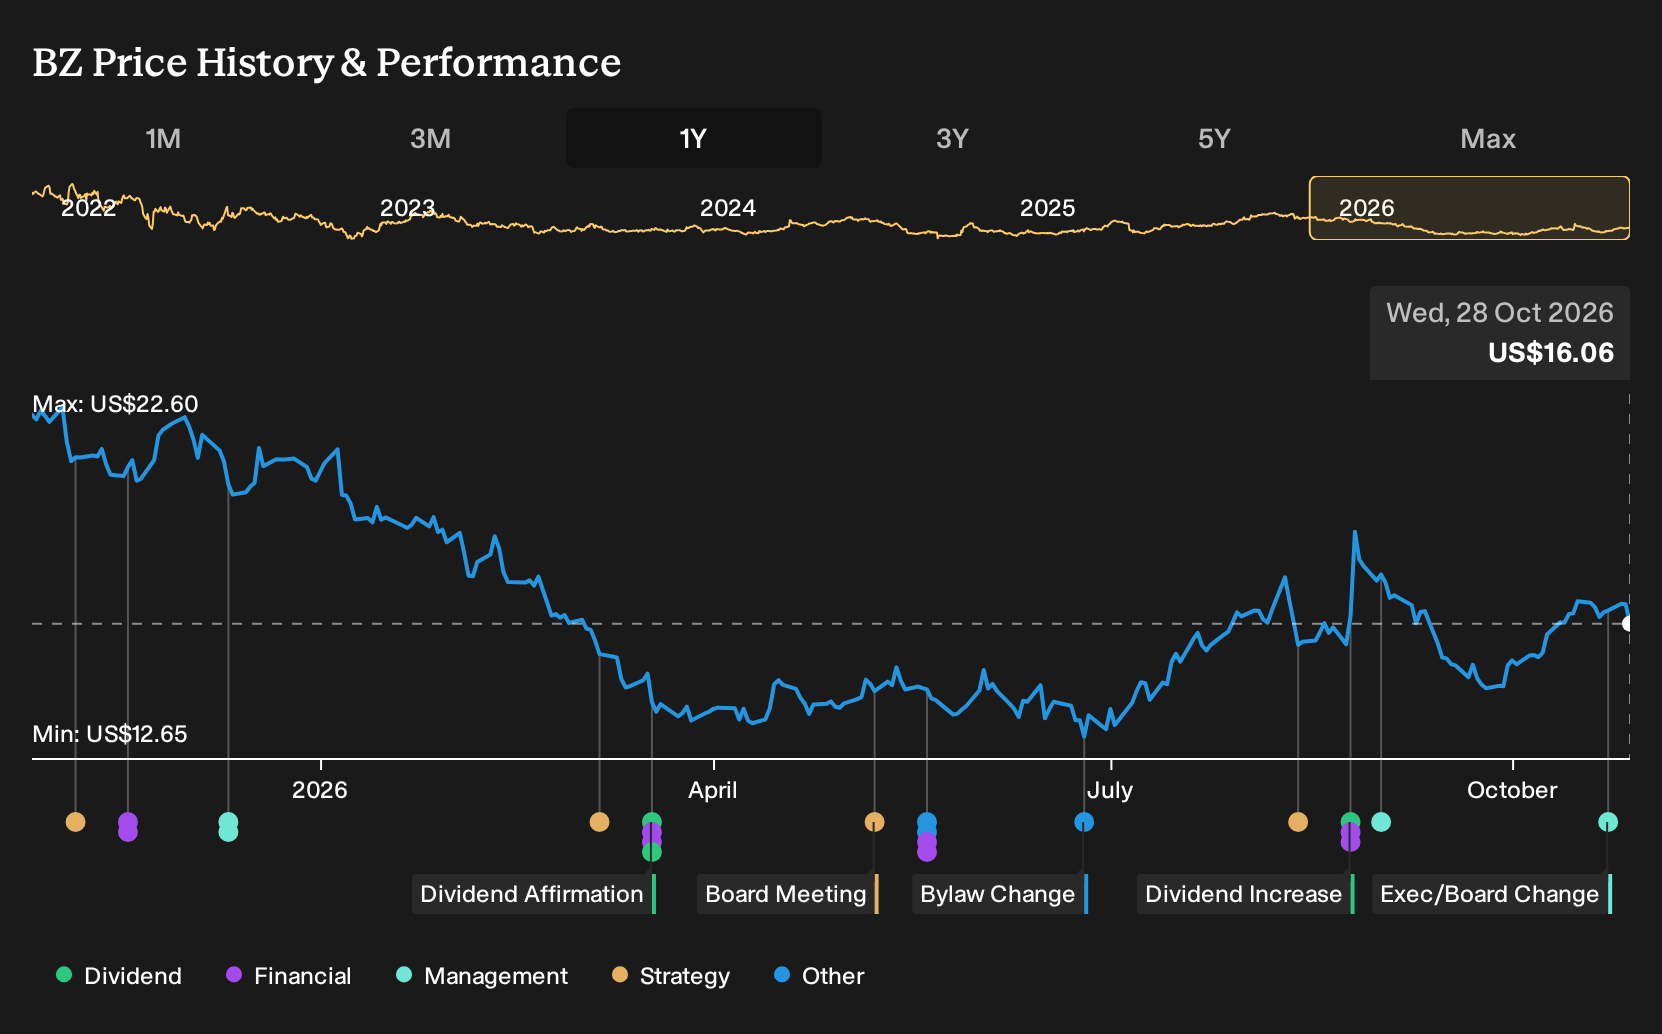Switch chart to 5Y range

[1214, 138]
